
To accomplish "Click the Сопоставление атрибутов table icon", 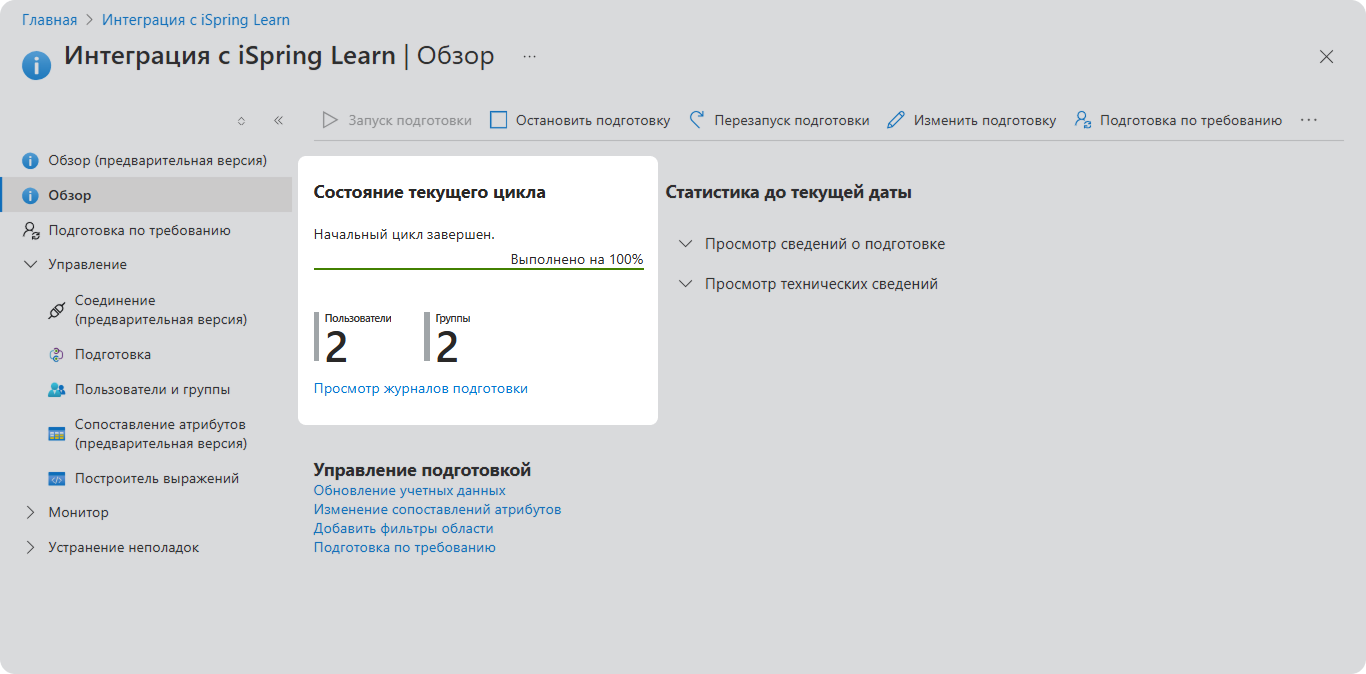I will tap(56, 434).
